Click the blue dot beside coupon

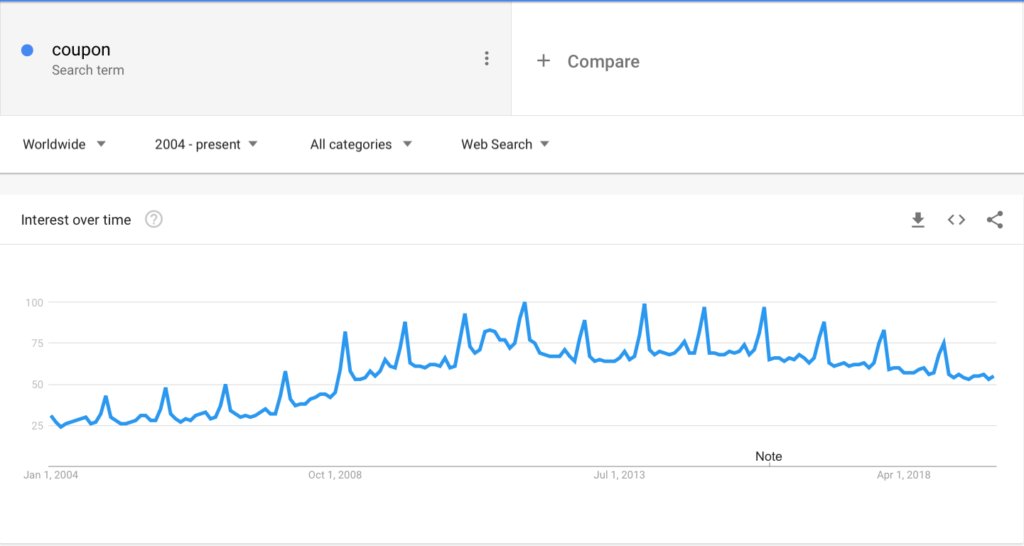pos(27,50)
